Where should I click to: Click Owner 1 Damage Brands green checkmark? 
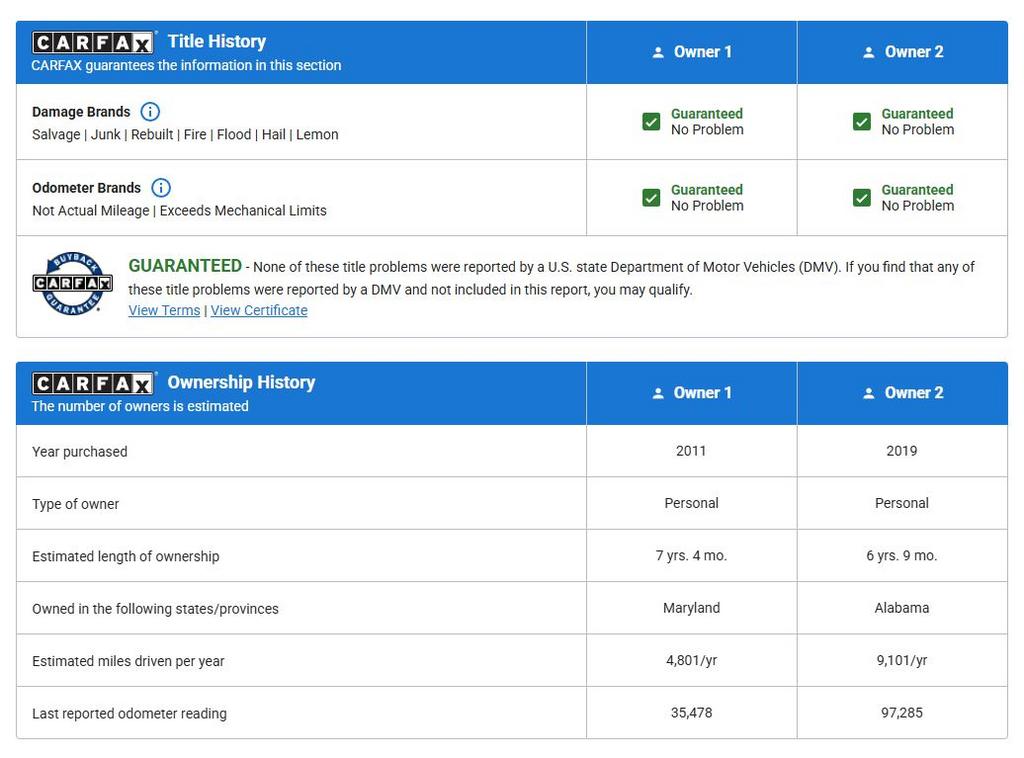pos(651,122)
